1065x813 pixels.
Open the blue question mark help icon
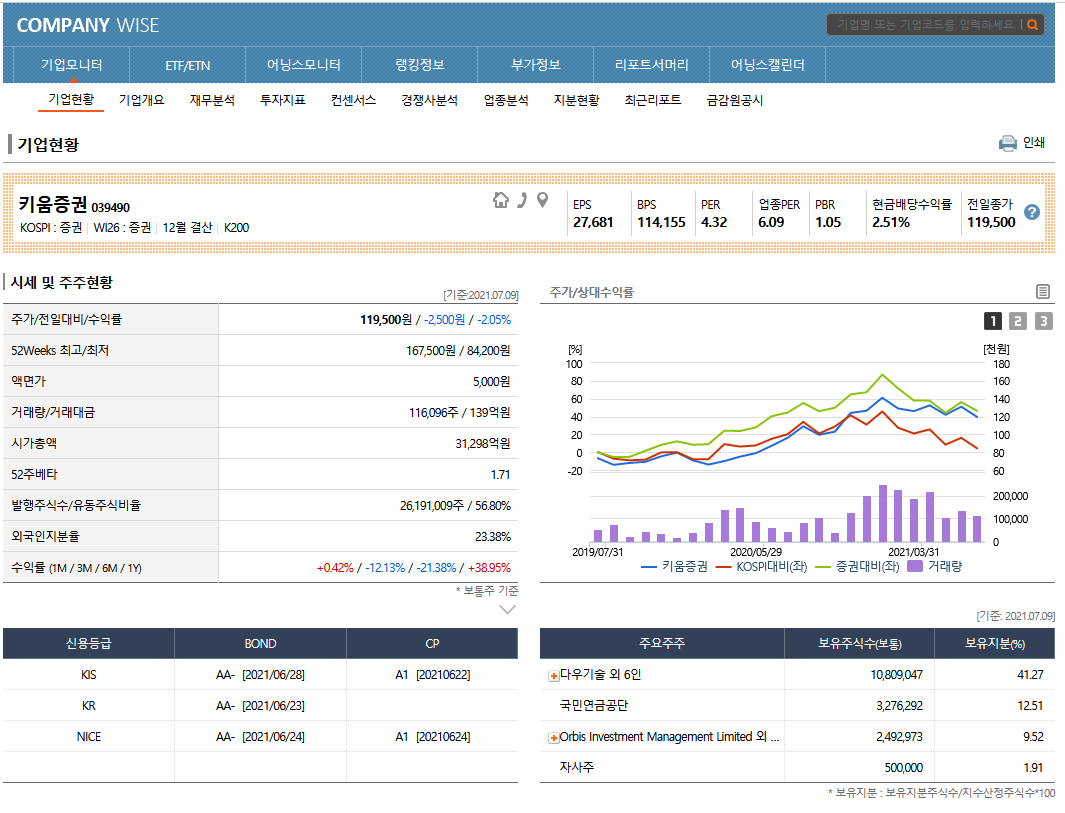tap(1032, 212)
